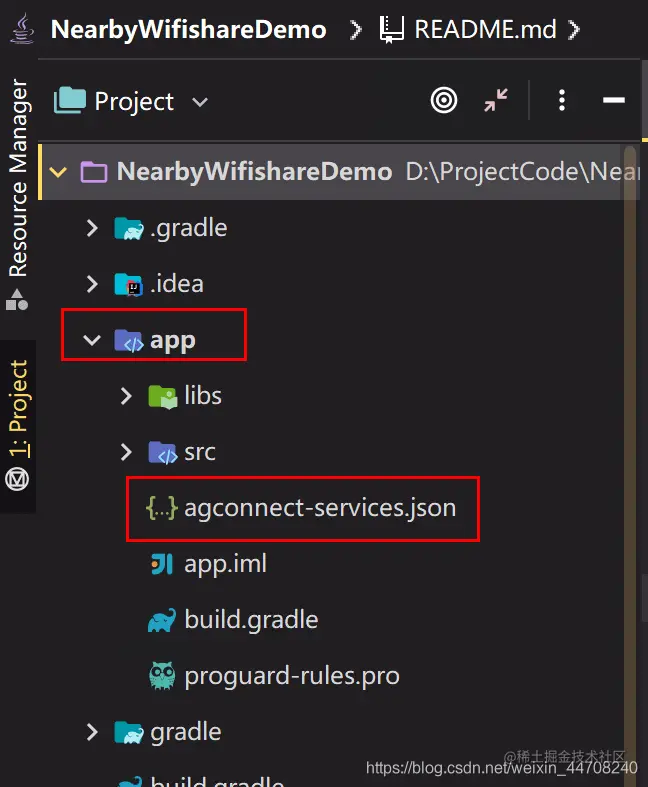The height and width of the screenshot is (787, 648).
Task: Select the .idea folder name
Action: pos(177,284)
